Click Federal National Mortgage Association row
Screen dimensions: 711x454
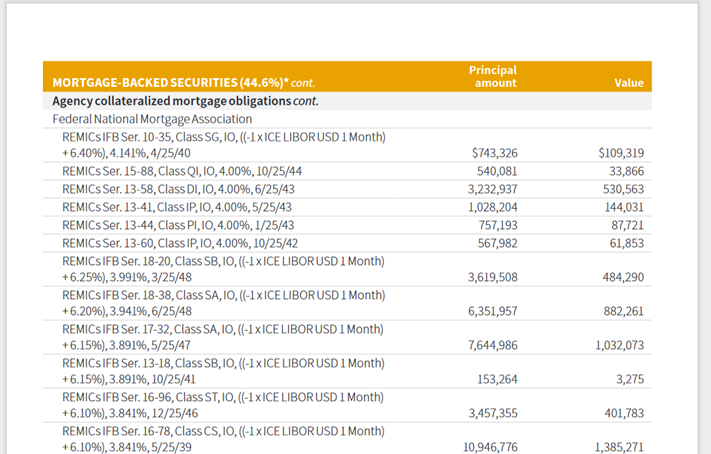click(152, 119)
